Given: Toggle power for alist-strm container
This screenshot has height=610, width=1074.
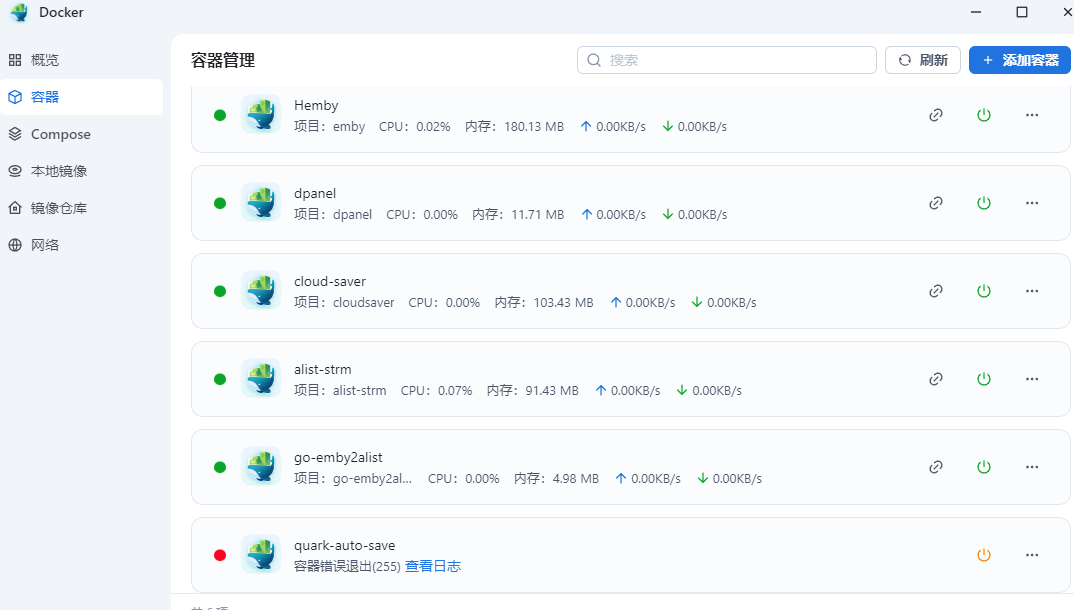Looking at the screenshot, I should [984, 379].
